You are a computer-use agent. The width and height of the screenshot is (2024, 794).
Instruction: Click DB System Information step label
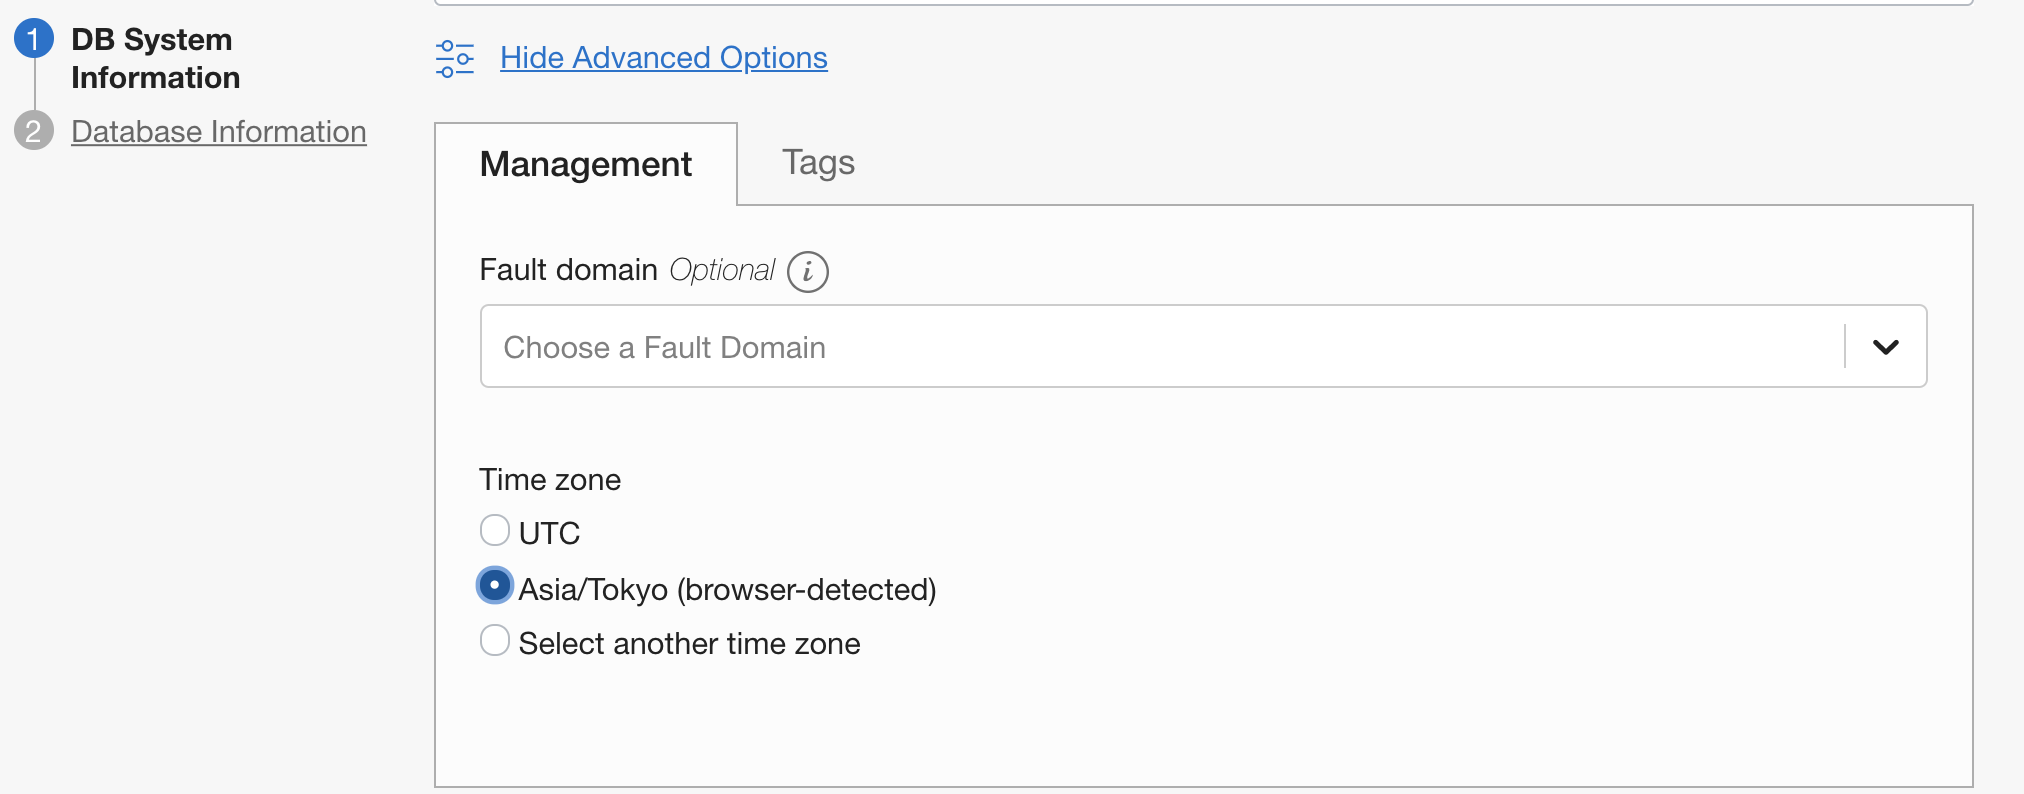[x=155, y=59]
